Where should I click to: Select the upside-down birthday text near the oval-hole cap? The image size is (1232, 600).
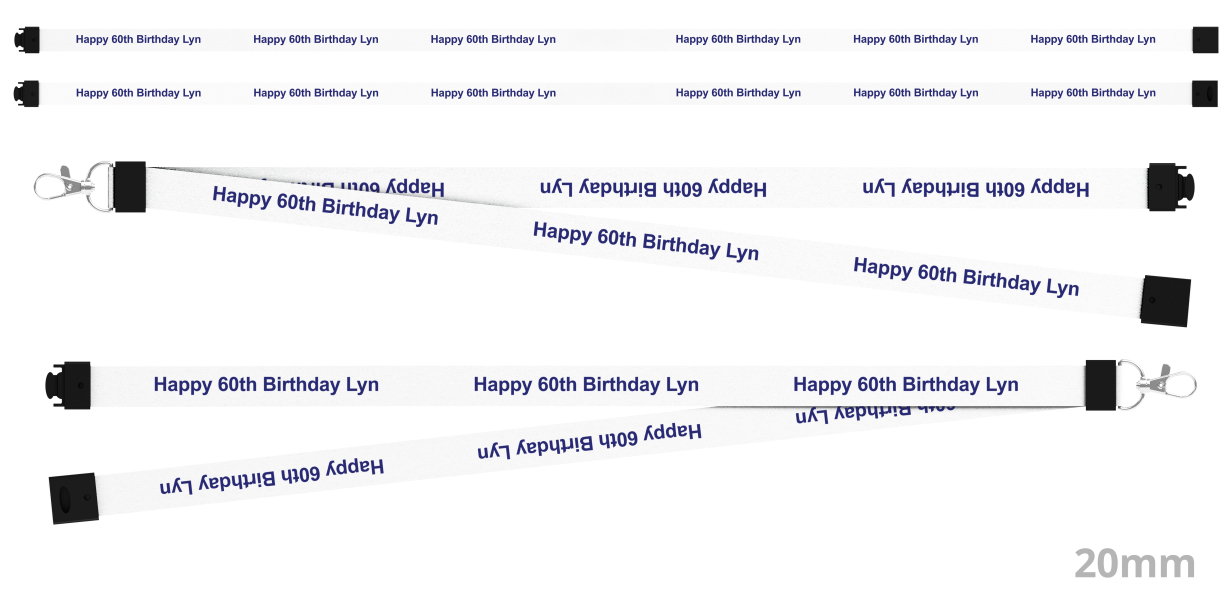pyautogui.click(x=272, y=476)
